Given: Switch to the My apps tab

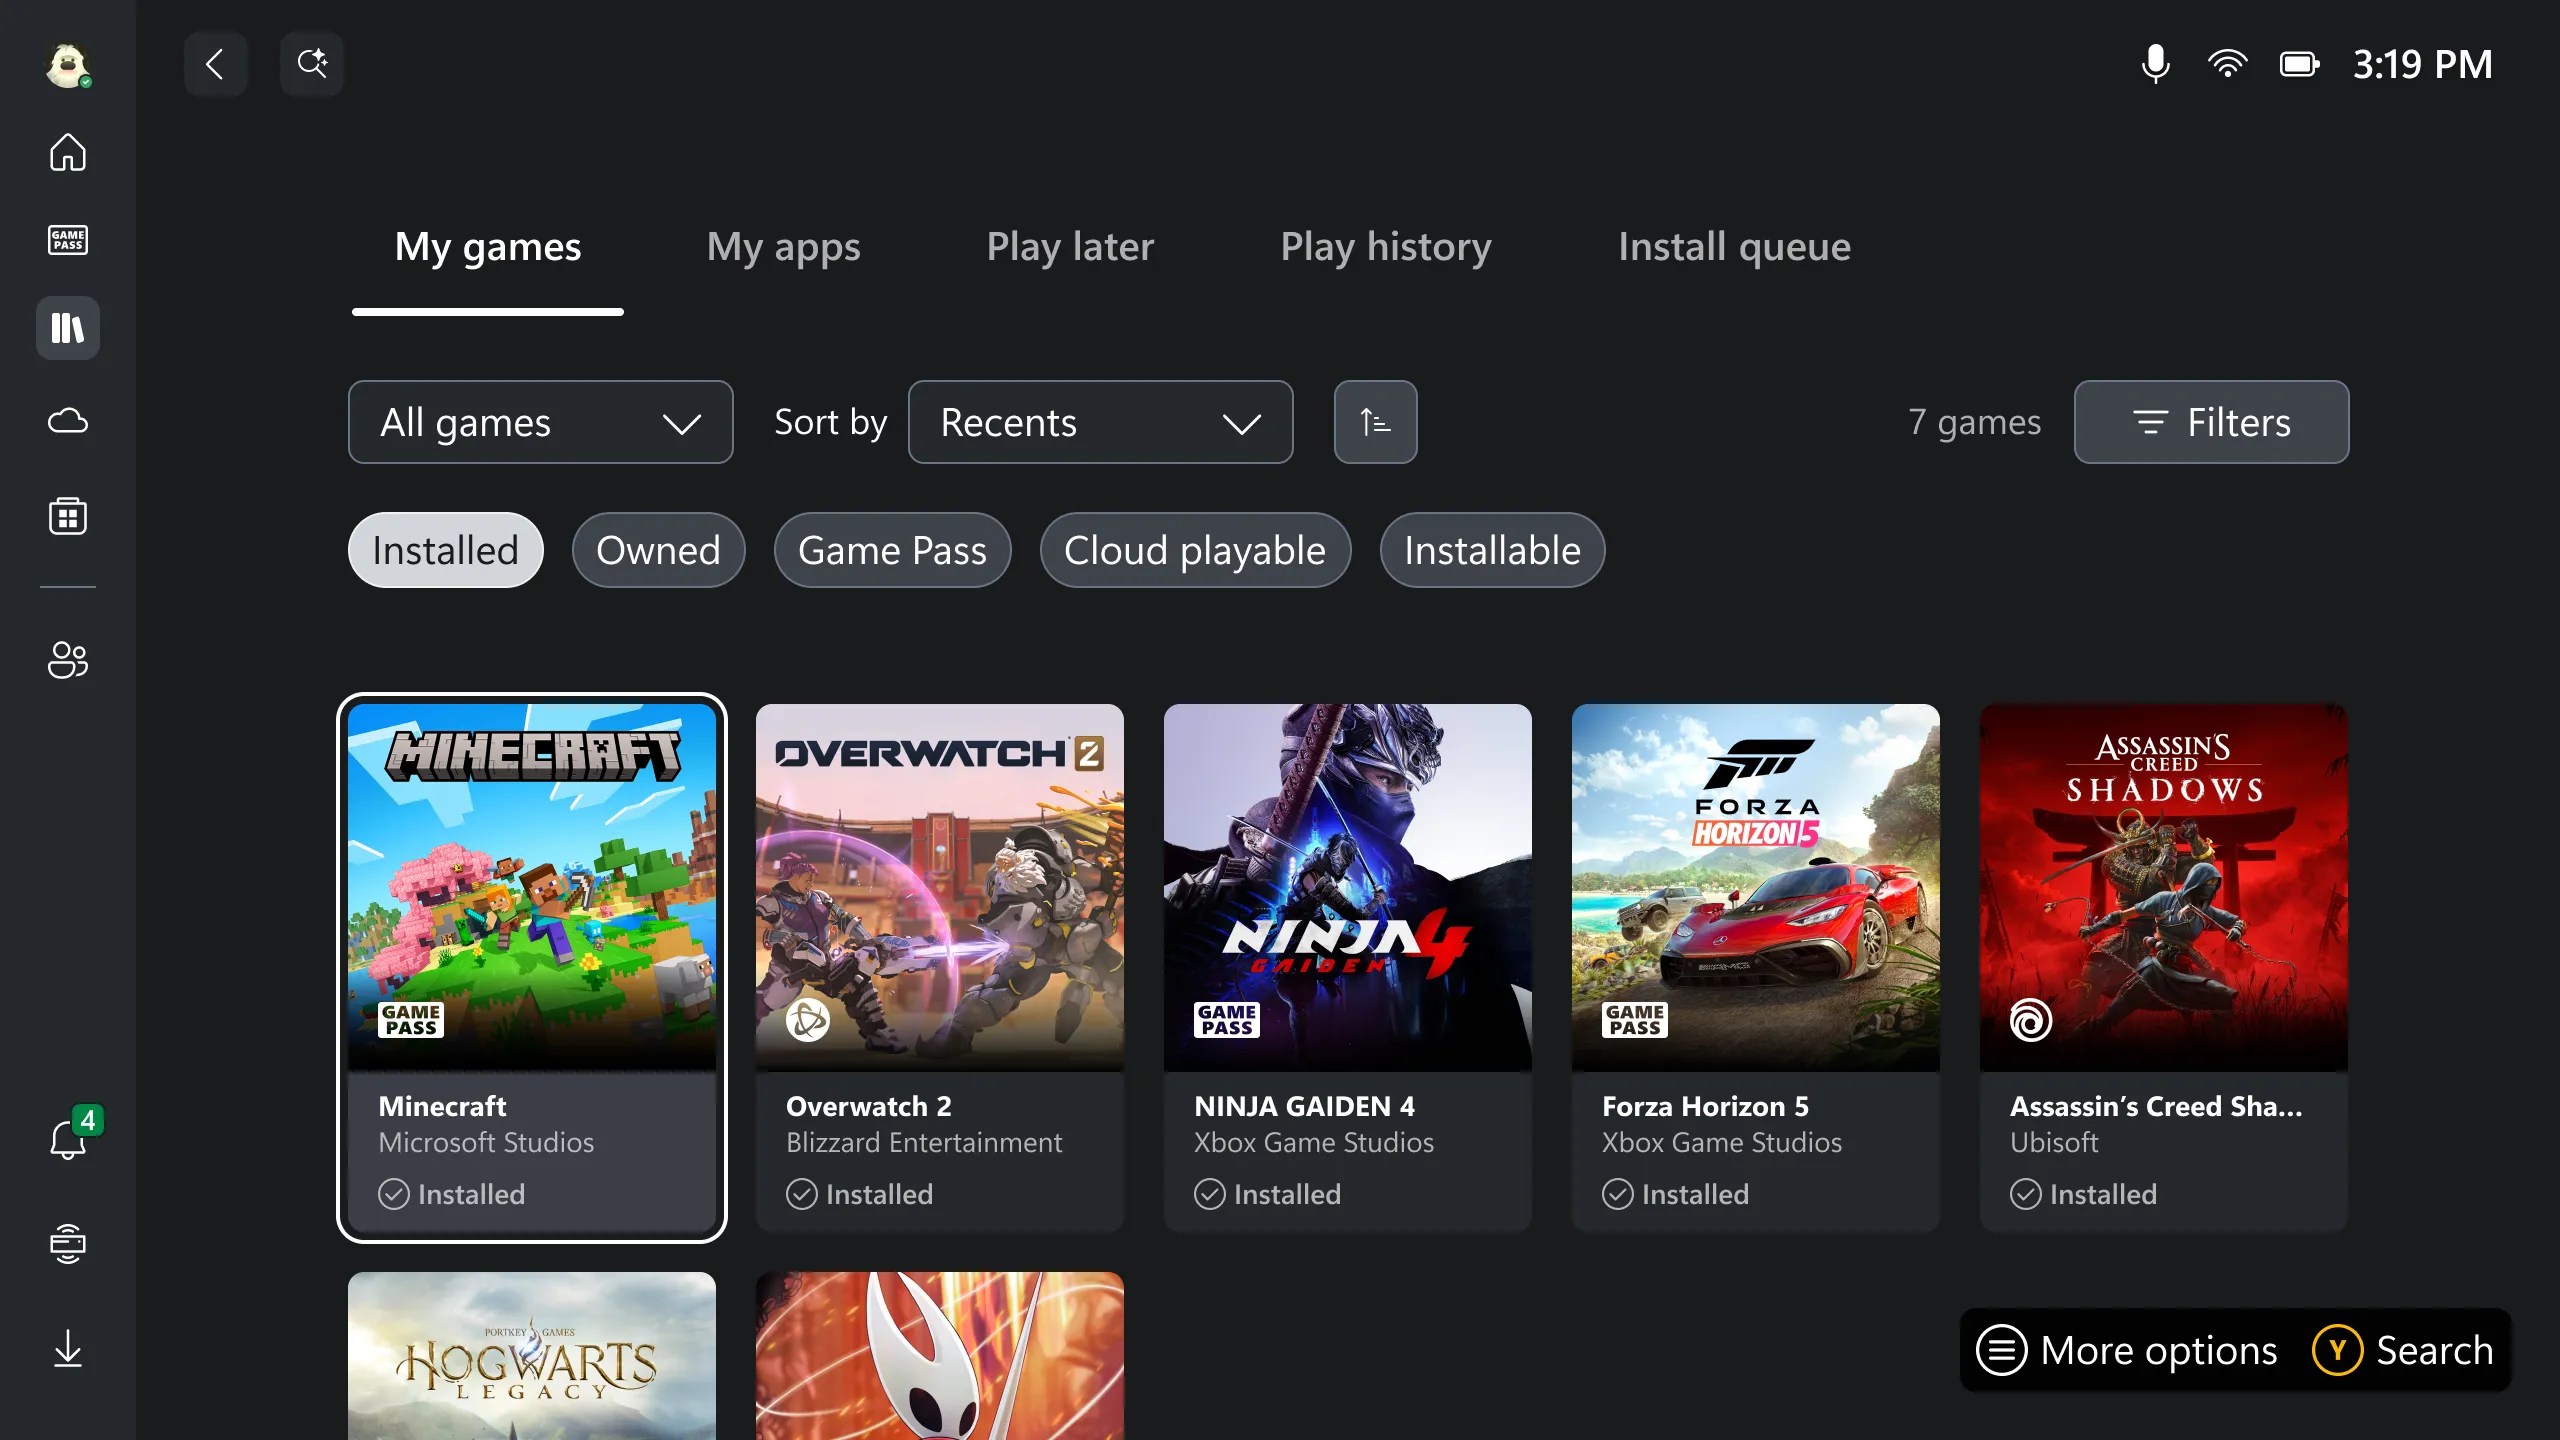Looking at the screenshot, I should [x=784, y=247].
